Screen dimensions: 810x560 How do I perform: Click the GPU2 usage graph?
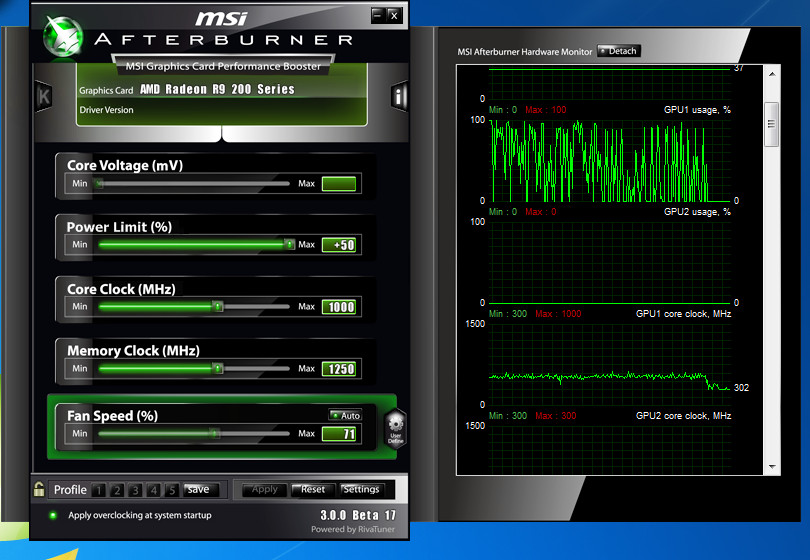click(x=610, y=262)
